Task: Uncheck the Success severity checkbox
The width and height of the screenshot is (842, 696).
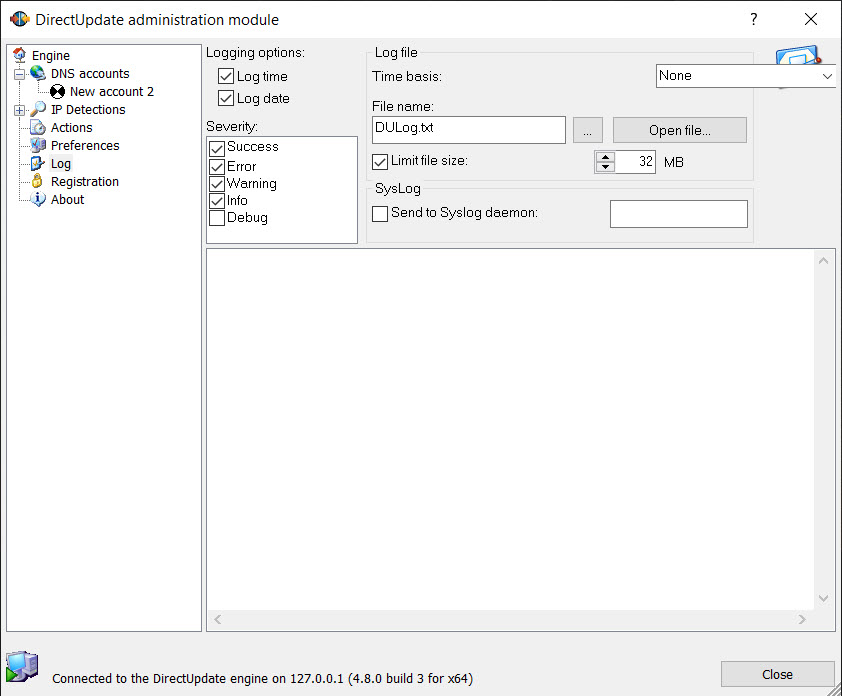Action: [x=217, y=148]
